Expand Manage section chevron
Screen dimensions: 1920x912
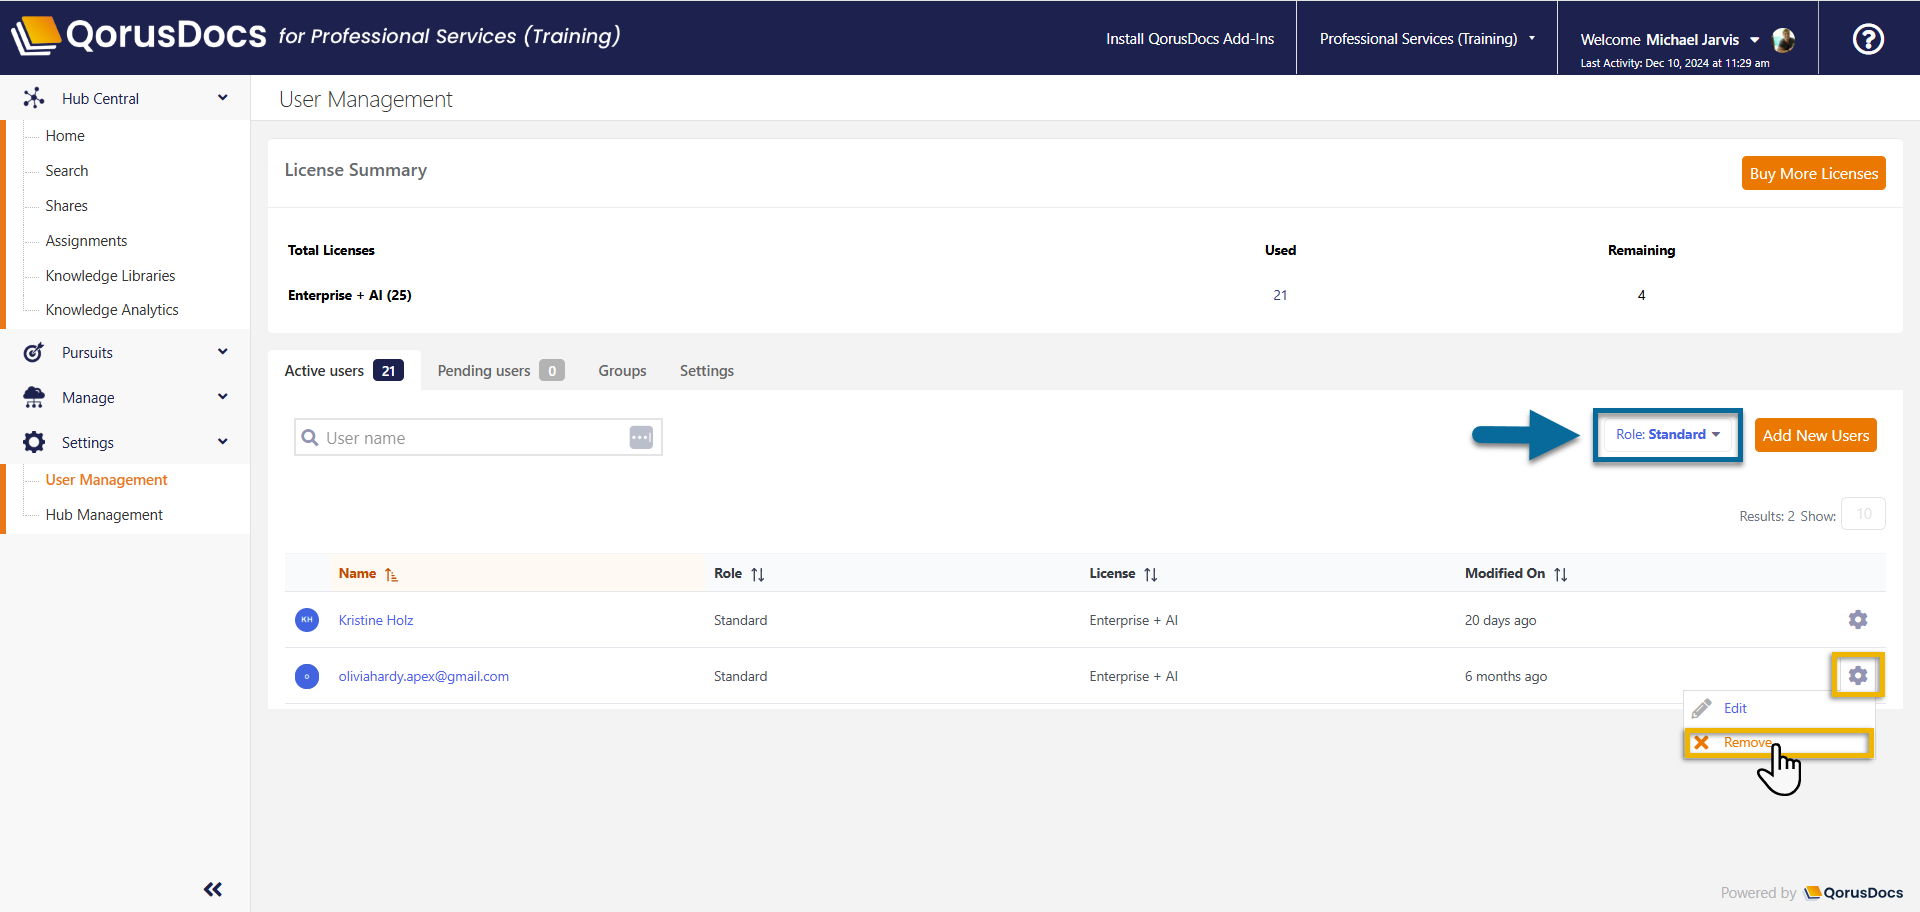[x=222, y=396]
